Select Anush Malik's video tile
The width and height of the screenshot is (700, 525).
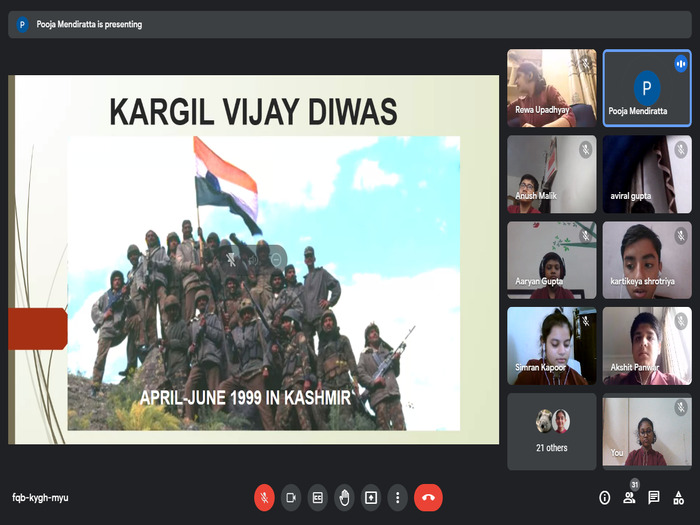tap(551, 174)
